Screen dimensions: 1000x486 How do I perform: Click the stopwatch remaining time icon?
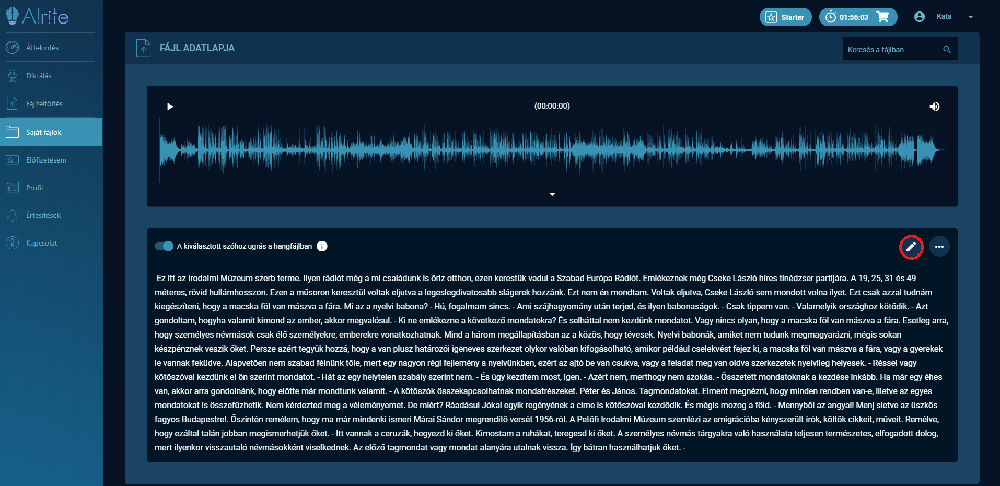(x=831, y=17)
